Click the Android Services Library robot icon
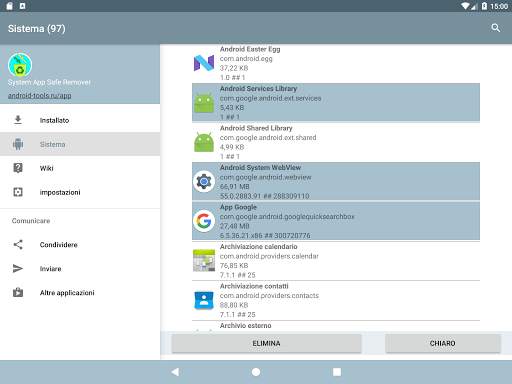 tap(204, 103)
